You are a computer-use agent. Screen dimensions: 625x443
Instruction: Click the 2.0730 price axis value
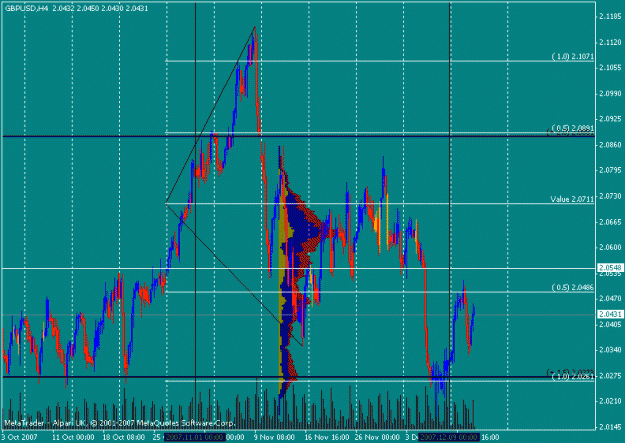(610, 196)
